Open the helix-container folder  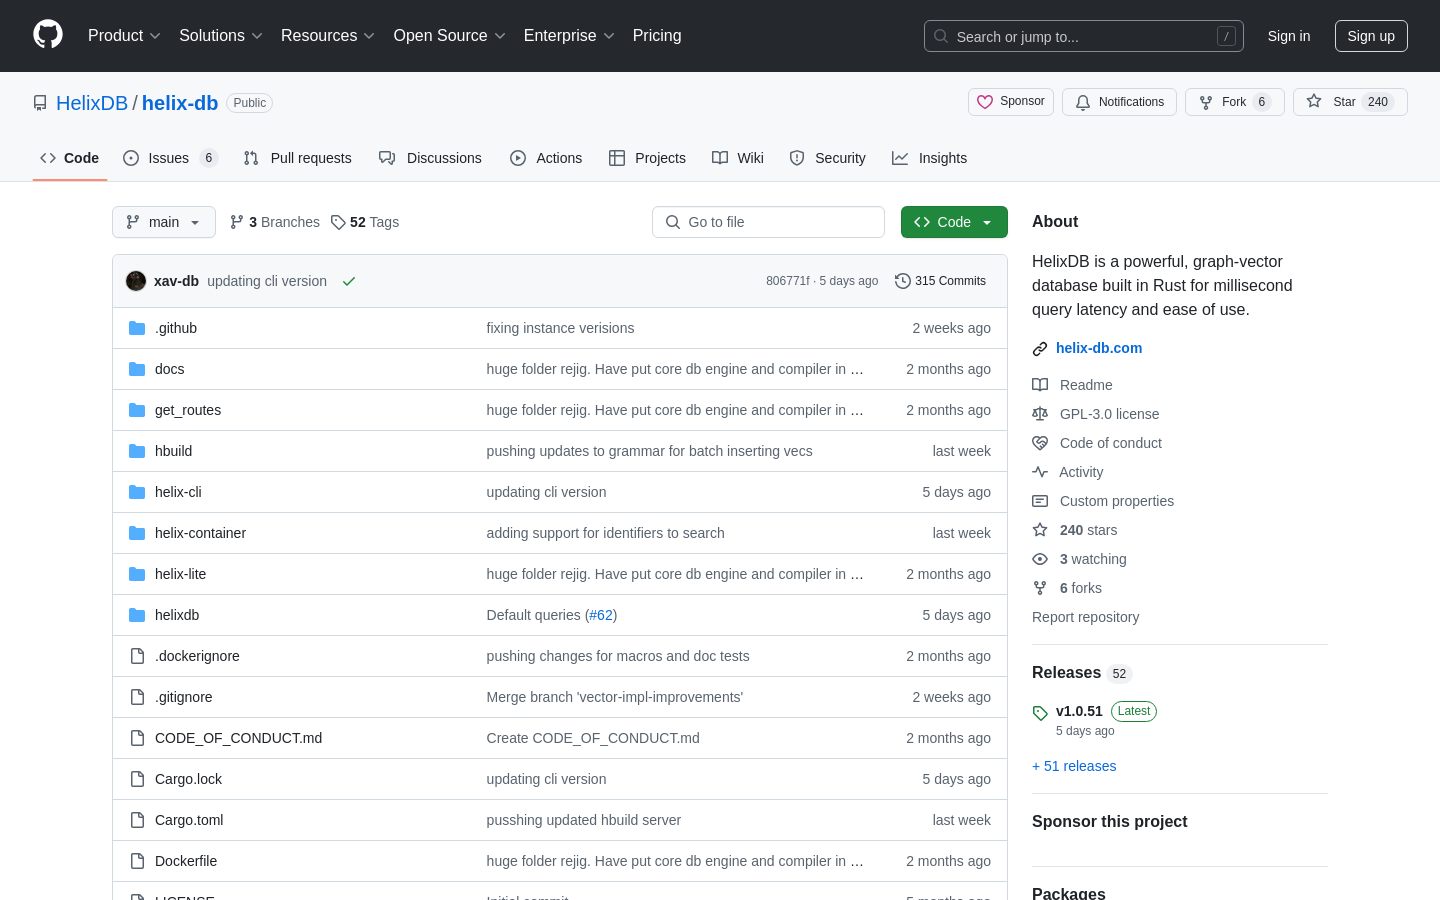point(200,533)
